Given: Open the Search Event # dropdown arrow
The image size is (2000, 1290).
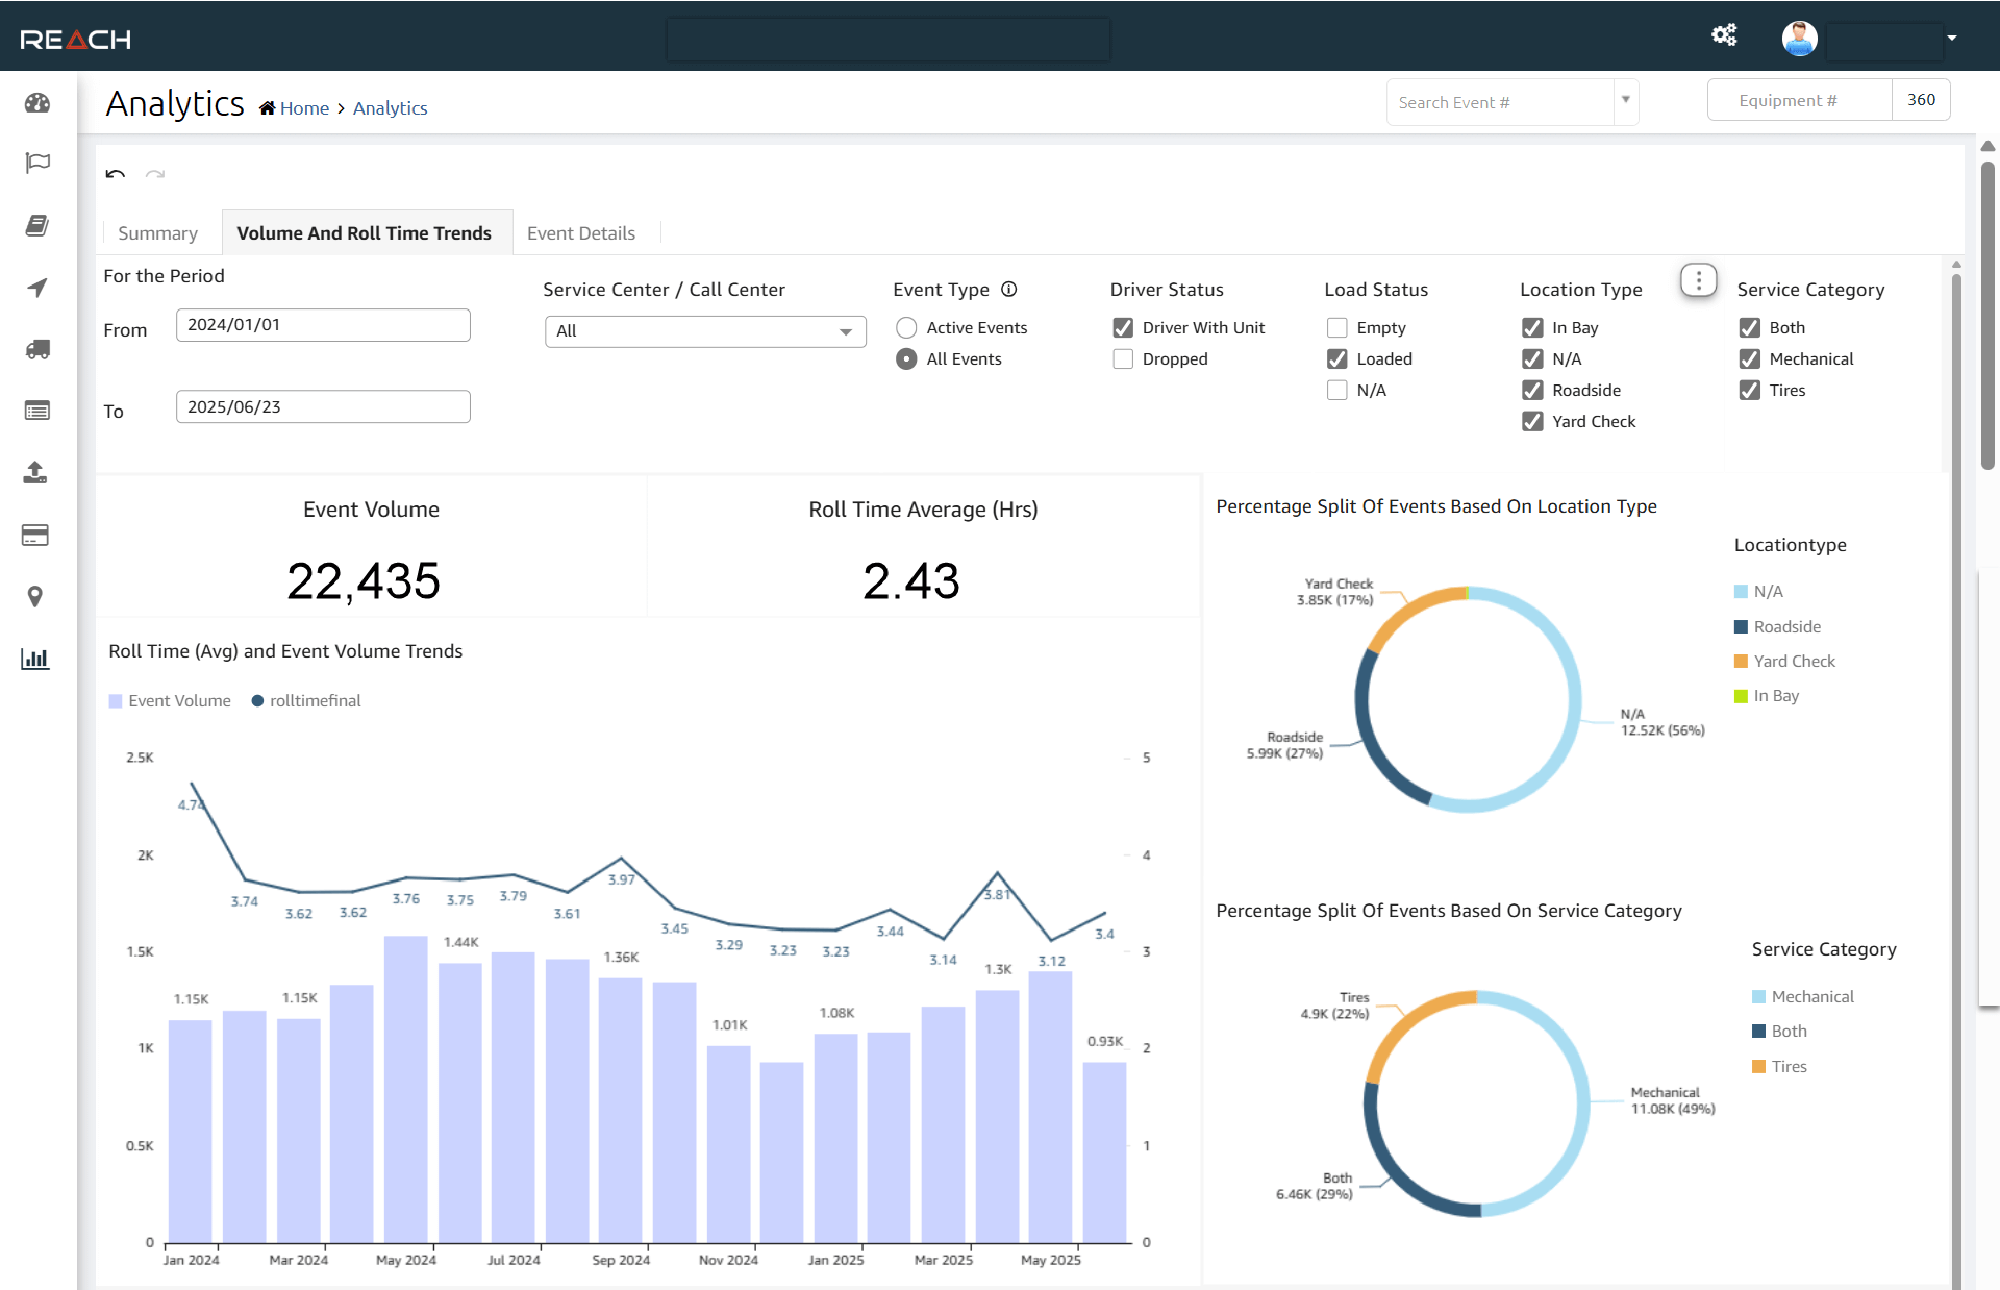Looking at the screenshot, I should pyautogui.click(x=1625, y=101).
